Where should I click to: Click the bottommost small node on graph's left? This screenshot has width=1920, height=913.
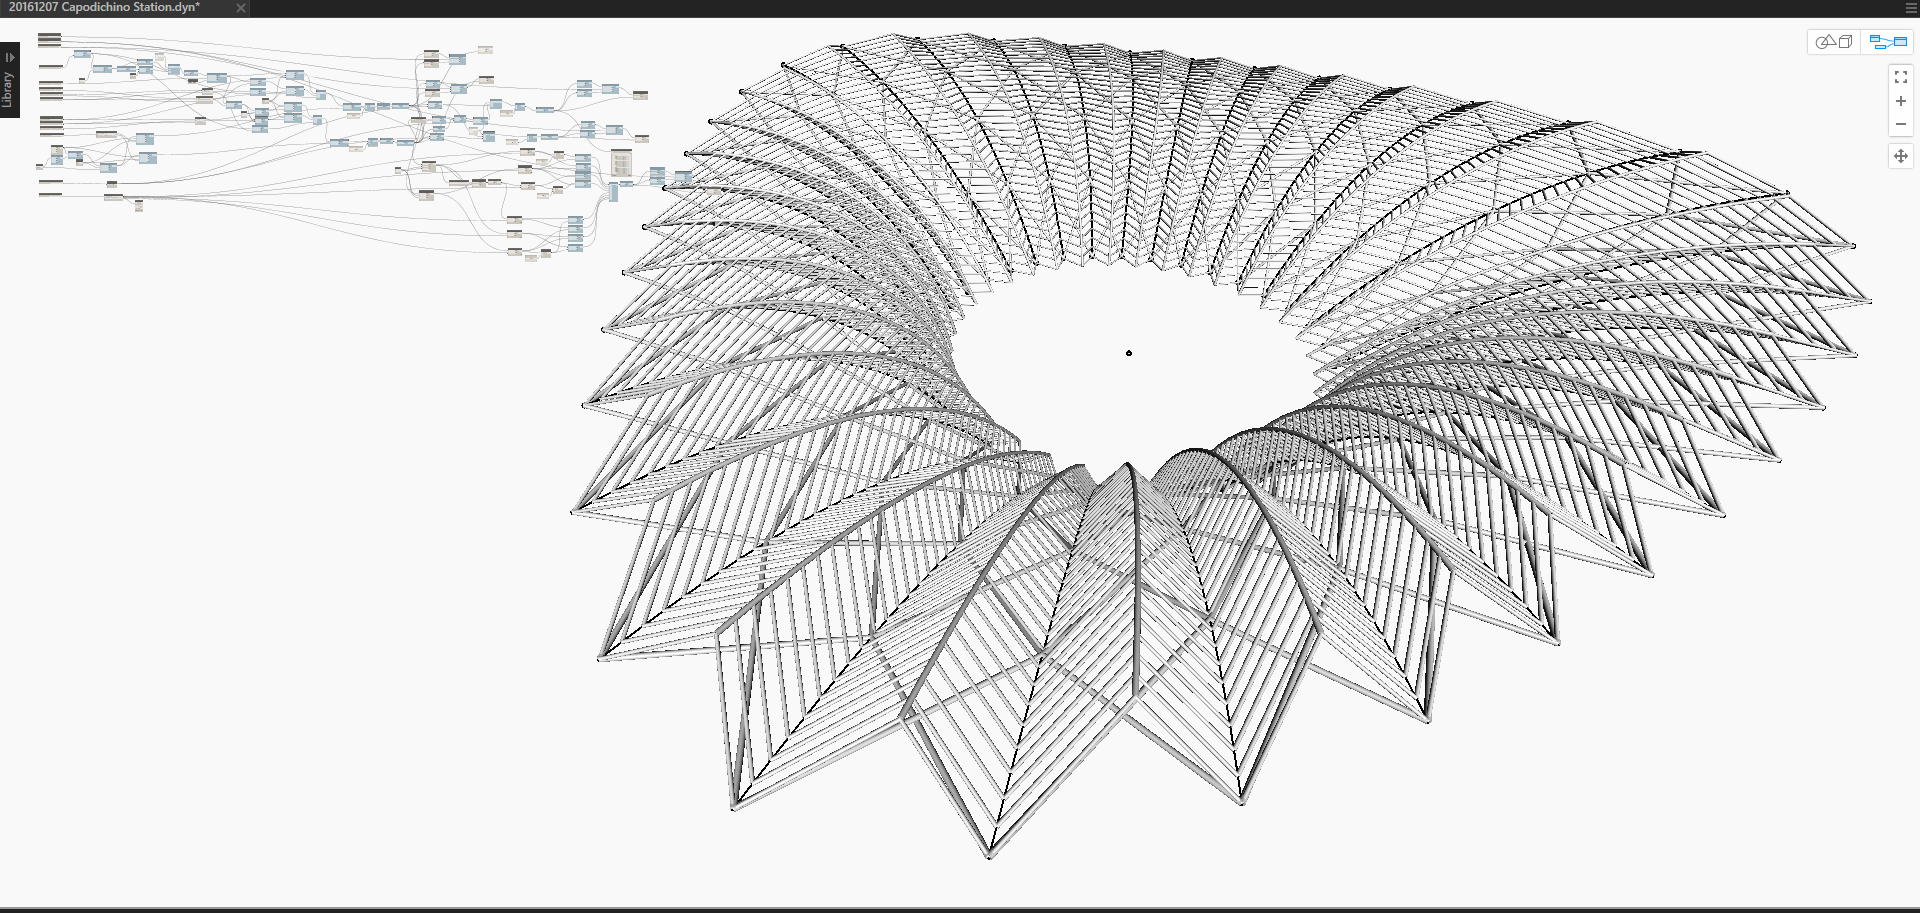(138, 206)
